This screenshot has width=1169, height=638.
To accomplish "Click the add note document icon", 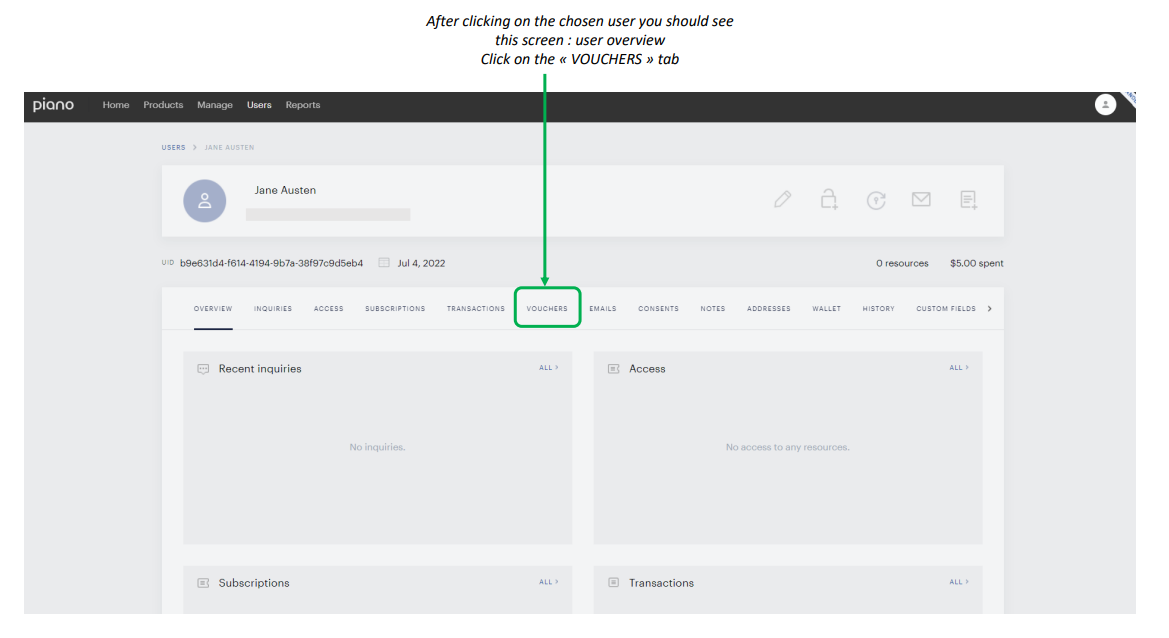I will click(x=968, y=199).
